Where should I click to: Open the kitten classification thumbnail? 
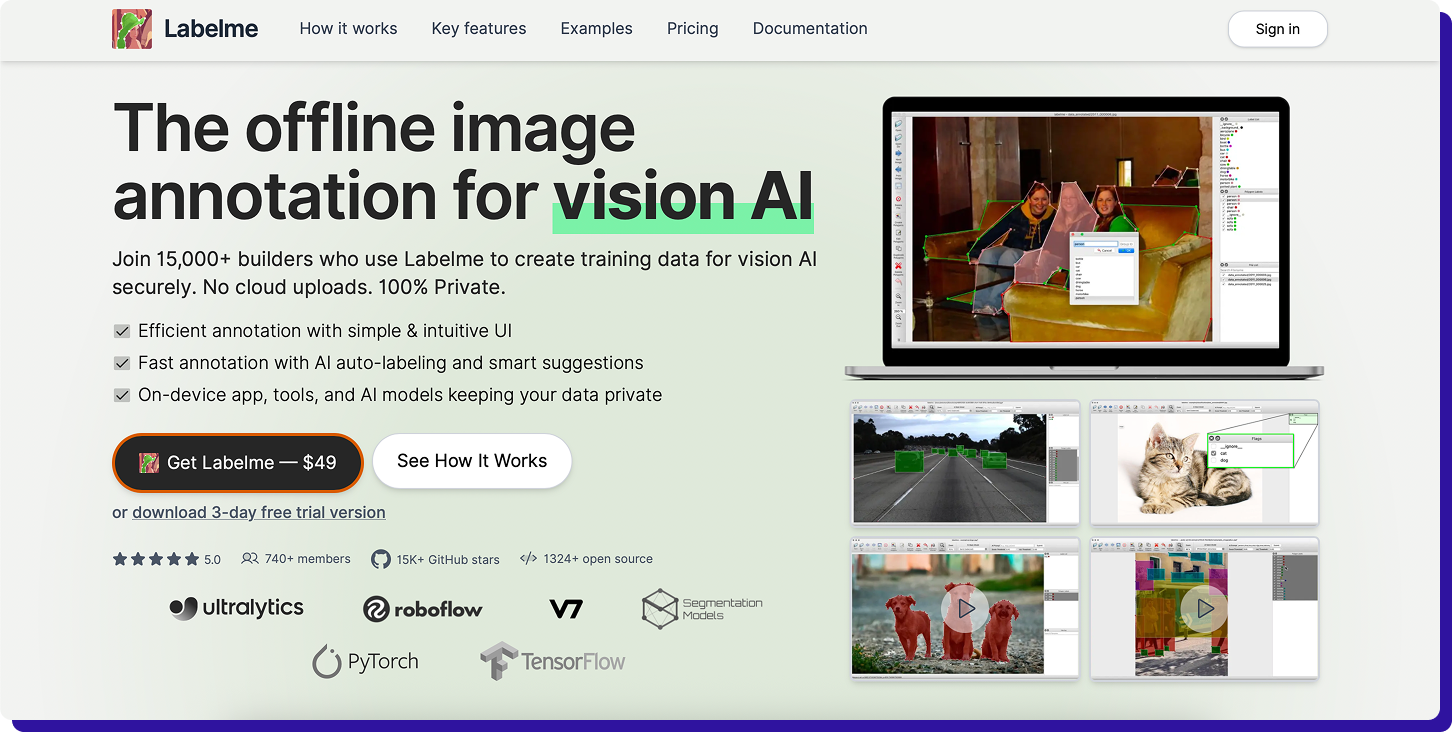(1204, 462)
